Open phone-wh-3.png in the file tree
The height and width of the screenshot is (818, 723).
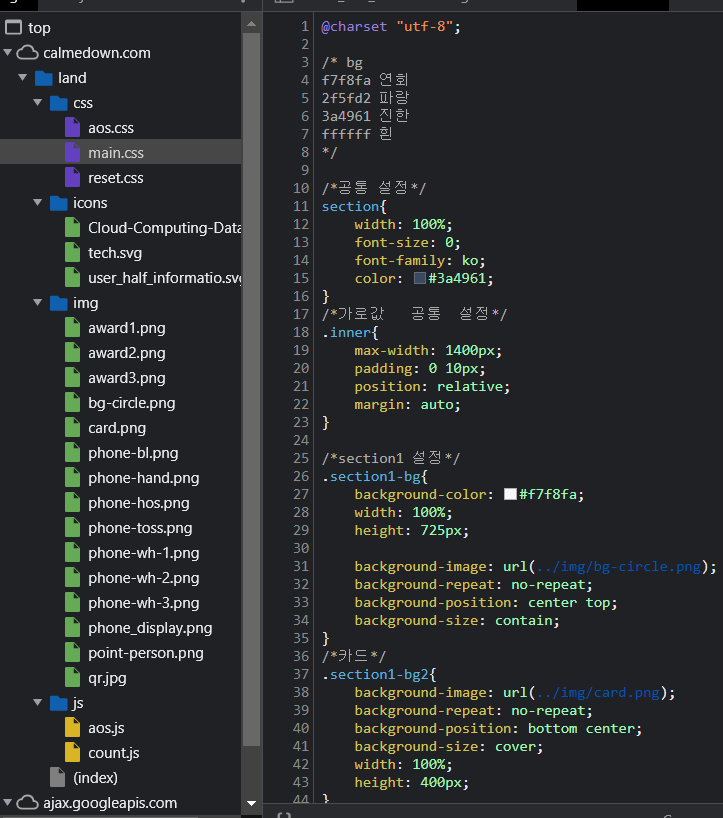(143, 604)
